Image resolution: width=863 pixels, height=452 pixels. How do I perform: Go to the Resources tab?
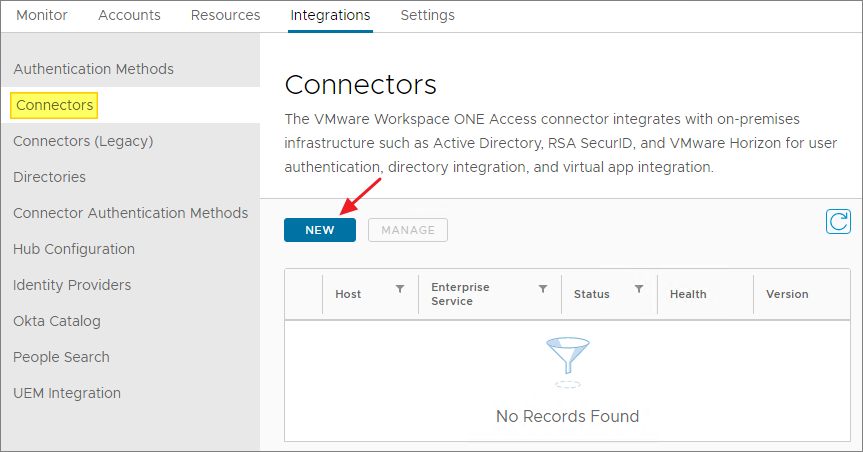(x=225, y=15)
